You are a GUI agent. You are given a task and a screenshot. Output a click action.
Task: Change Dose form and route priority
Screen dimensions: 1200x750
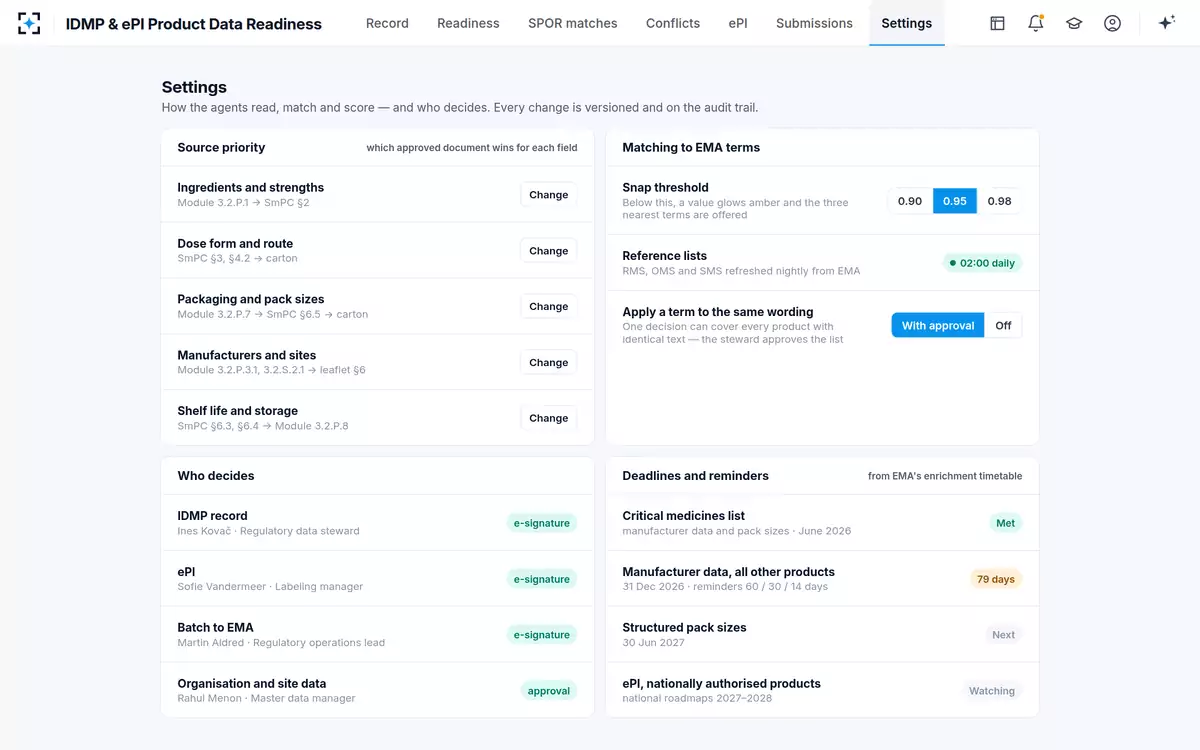coord(548,251)
